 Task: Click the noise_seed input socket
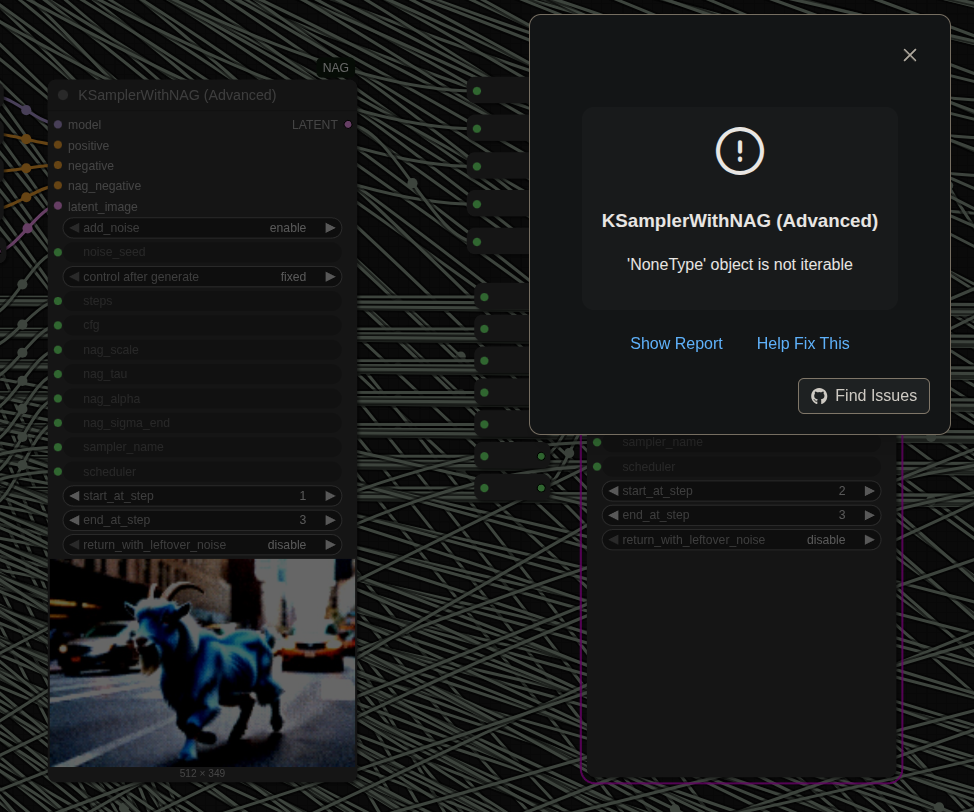[58, 252]
